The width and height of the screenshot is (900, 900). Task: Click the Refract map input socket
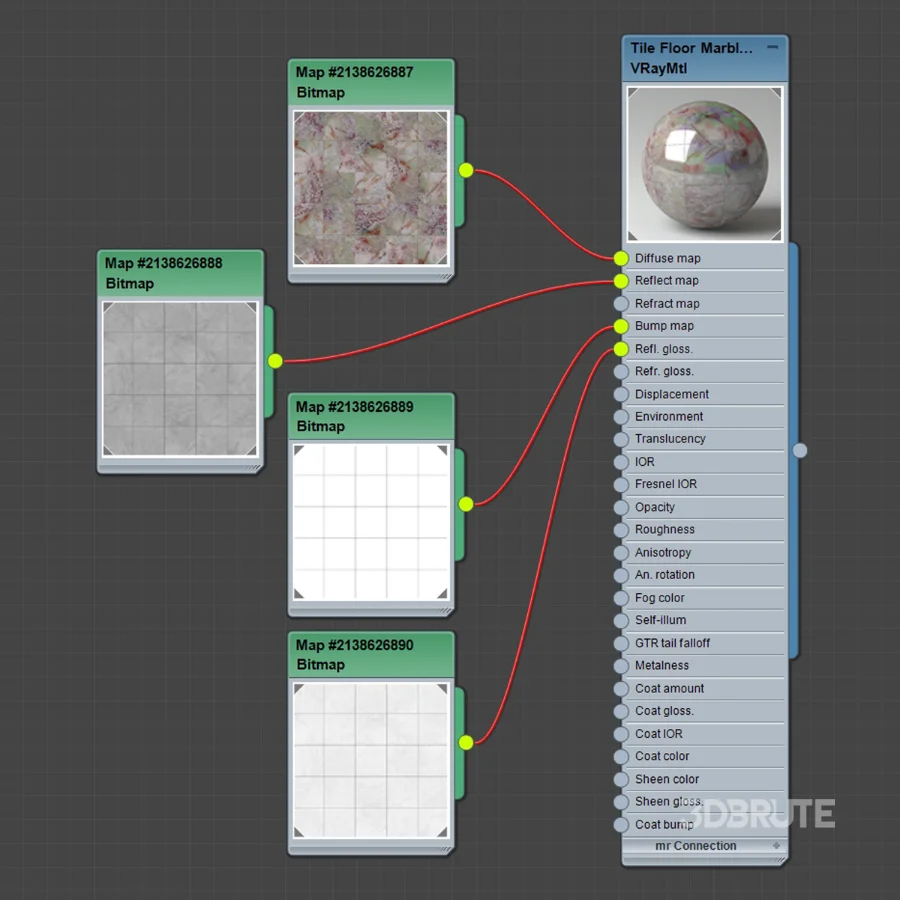click(x=620, y=304)
